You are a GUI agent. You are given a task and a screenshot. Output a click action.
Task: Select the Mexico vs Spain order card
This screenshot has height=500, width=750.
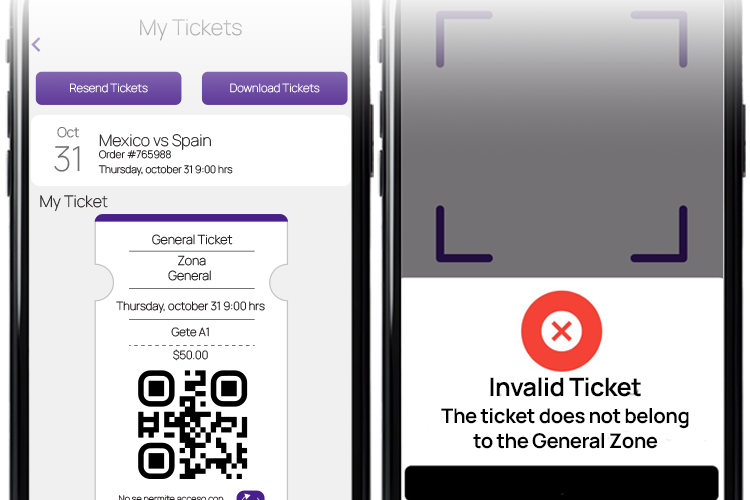point(190,151)
